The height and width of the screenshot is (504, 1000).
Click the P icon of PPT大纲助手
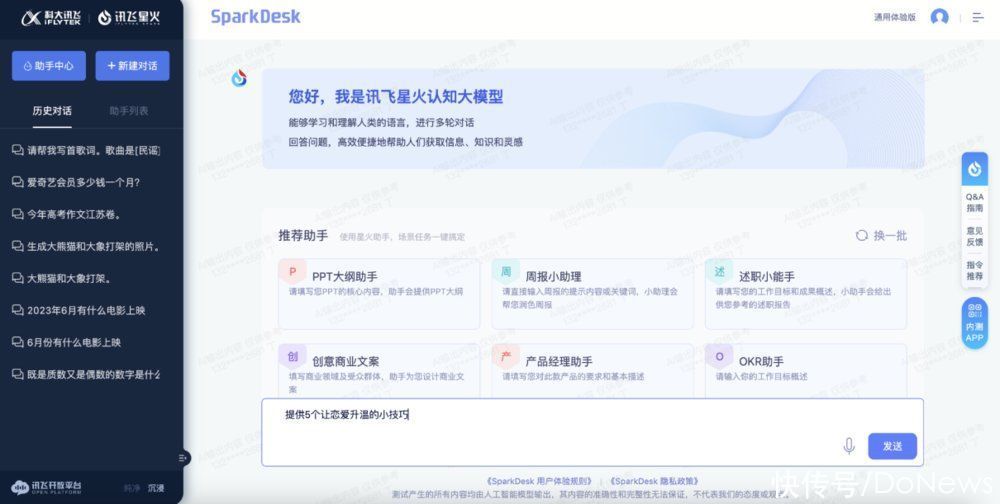click(x=292, y=272)
